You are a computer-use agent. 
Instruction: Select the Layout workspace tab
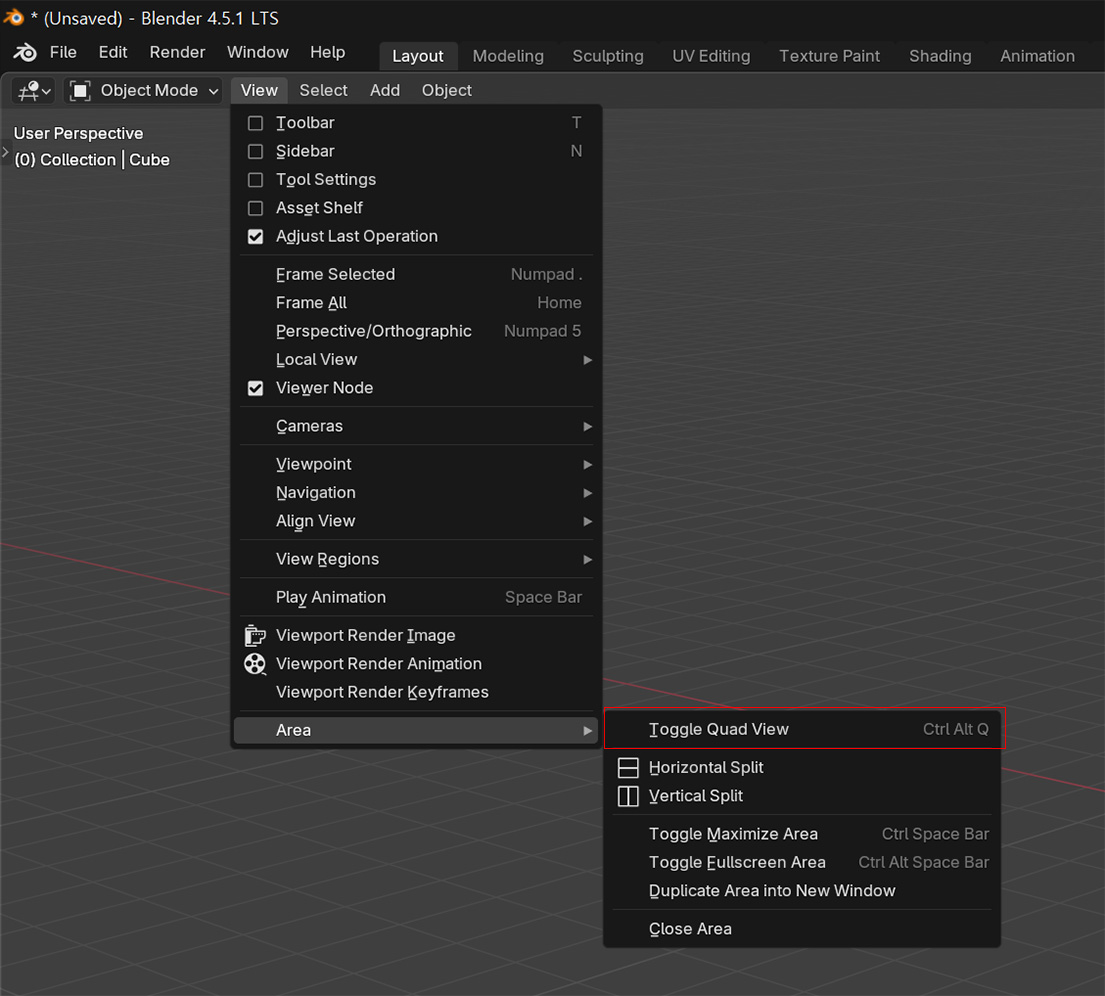pyautogui.click(x=418, y=56)
